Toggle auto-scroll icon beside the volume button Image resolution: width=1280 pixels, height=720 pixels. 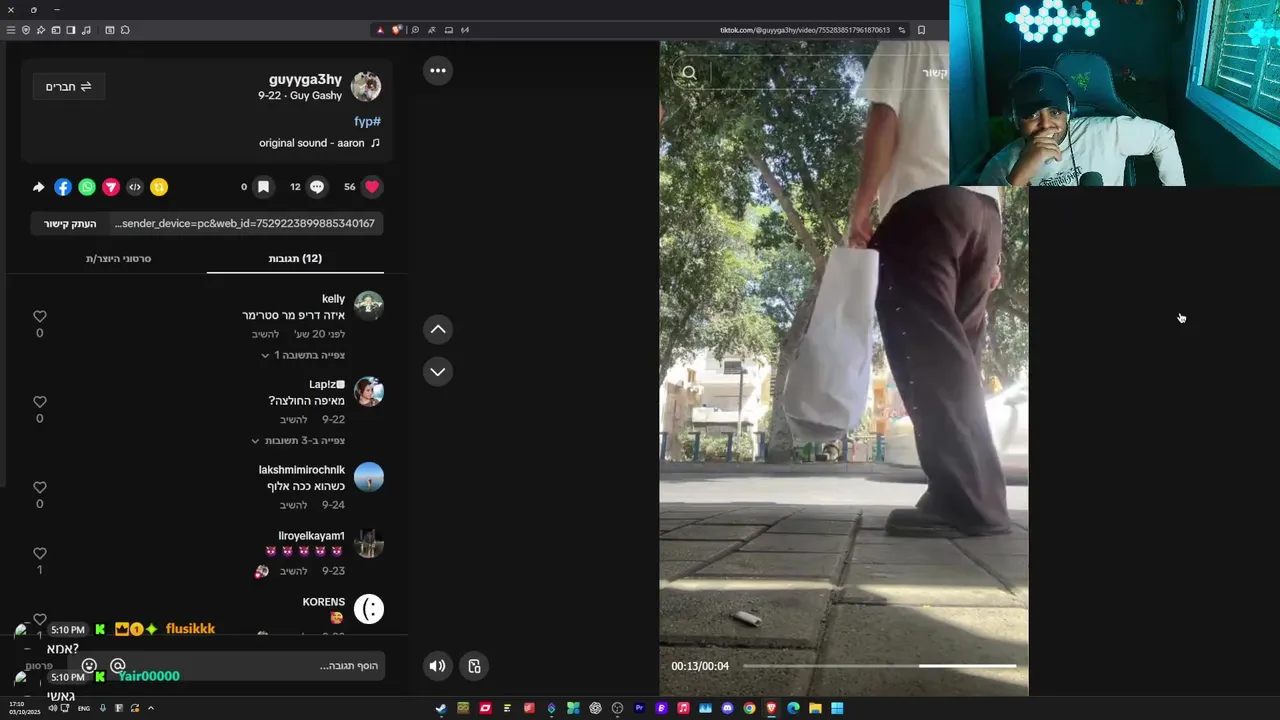(474, 666)
